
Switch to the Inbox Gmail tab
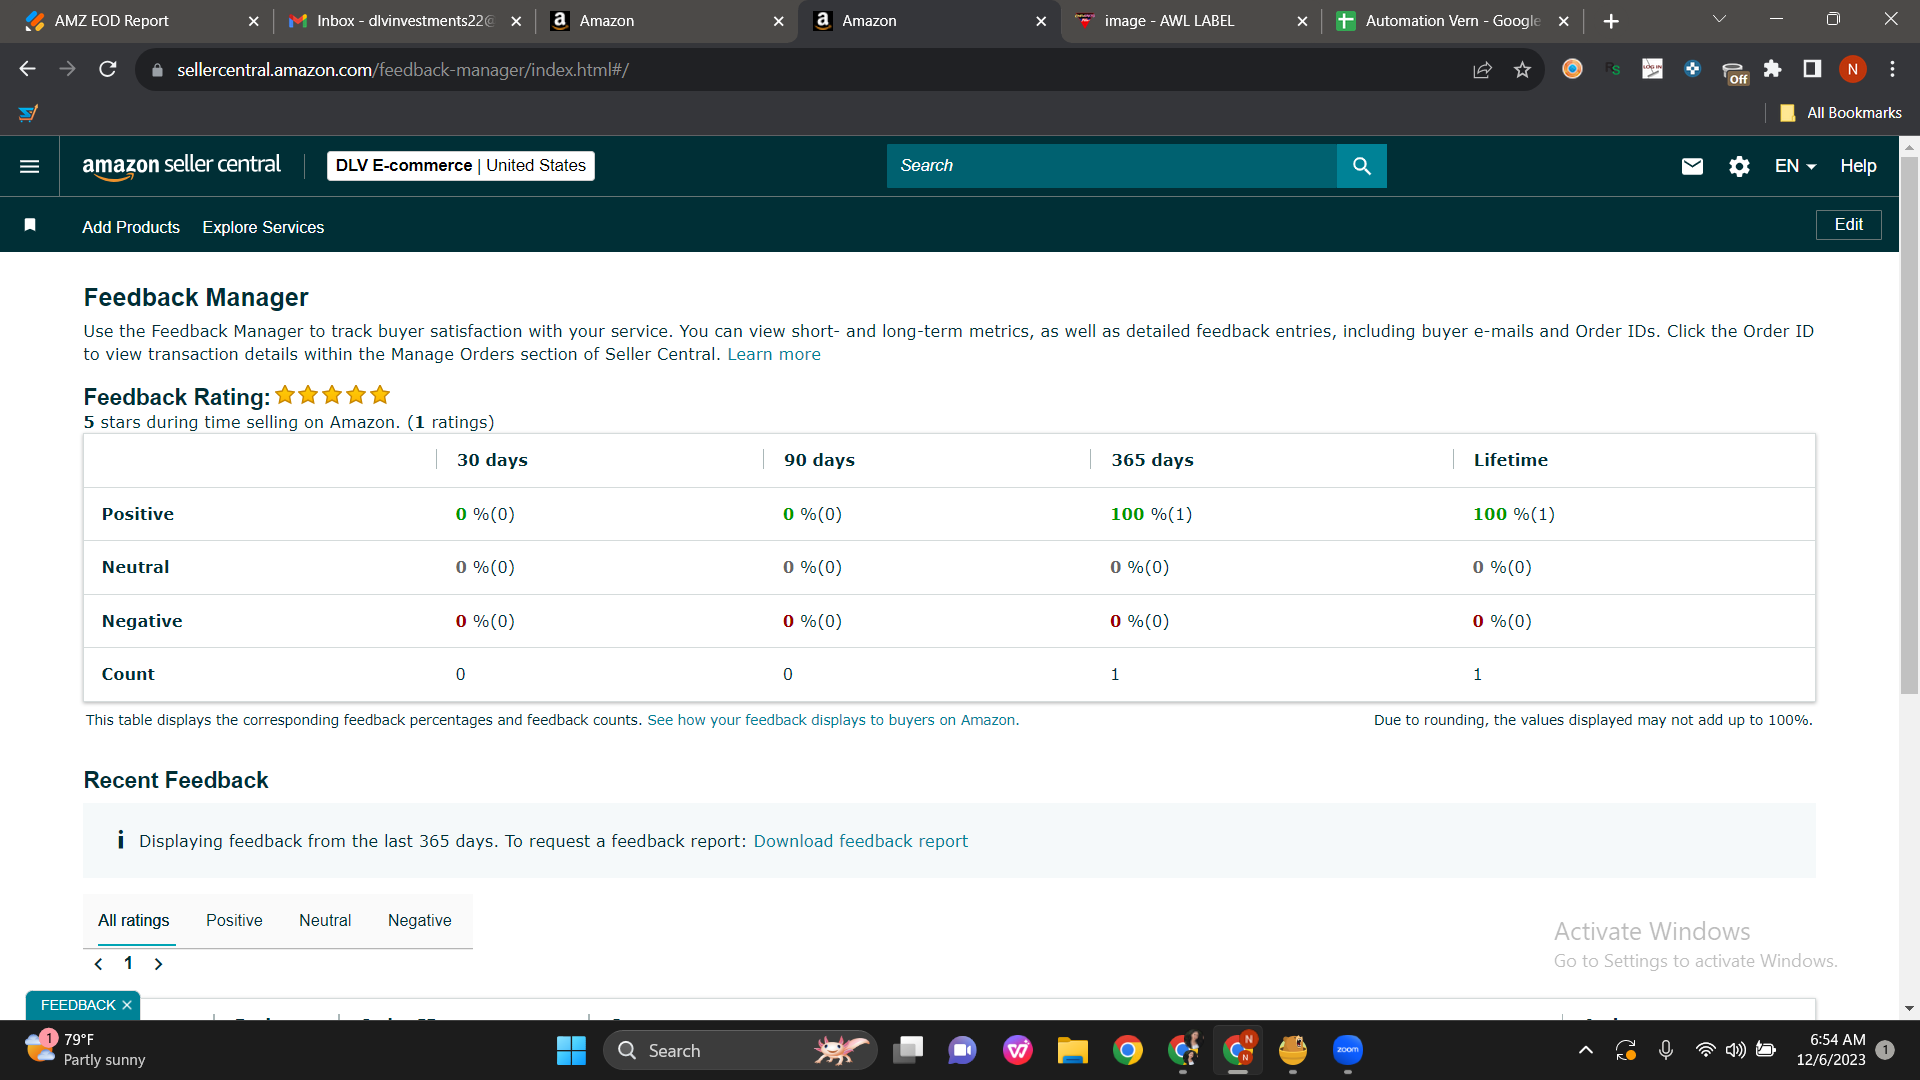[x=405, y=21]
